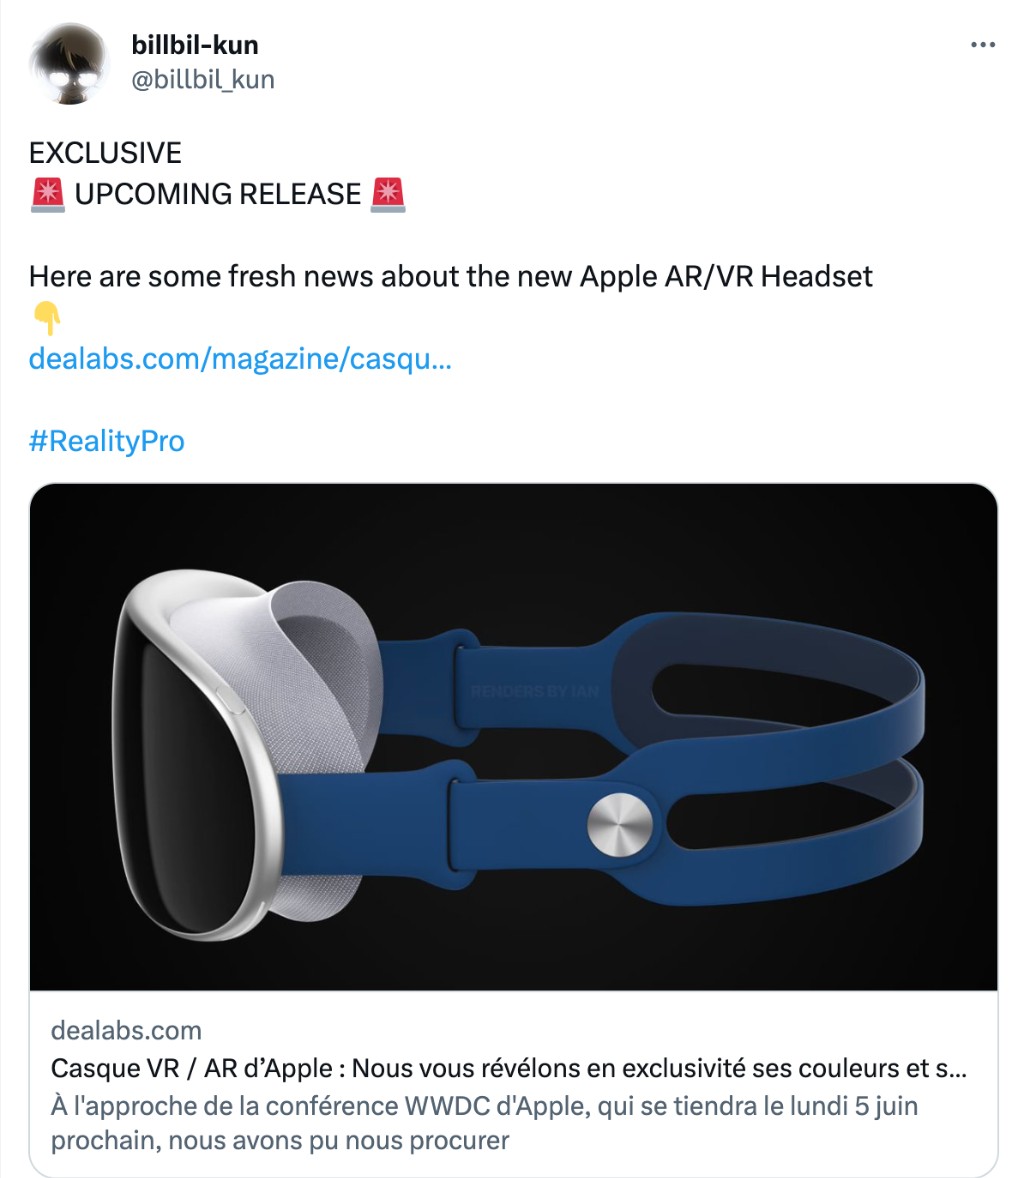Image resolution: width=1024 pixels, height=1178 pixels.
Task: Open the dealabs.com card domain text
Action: 126,1030
